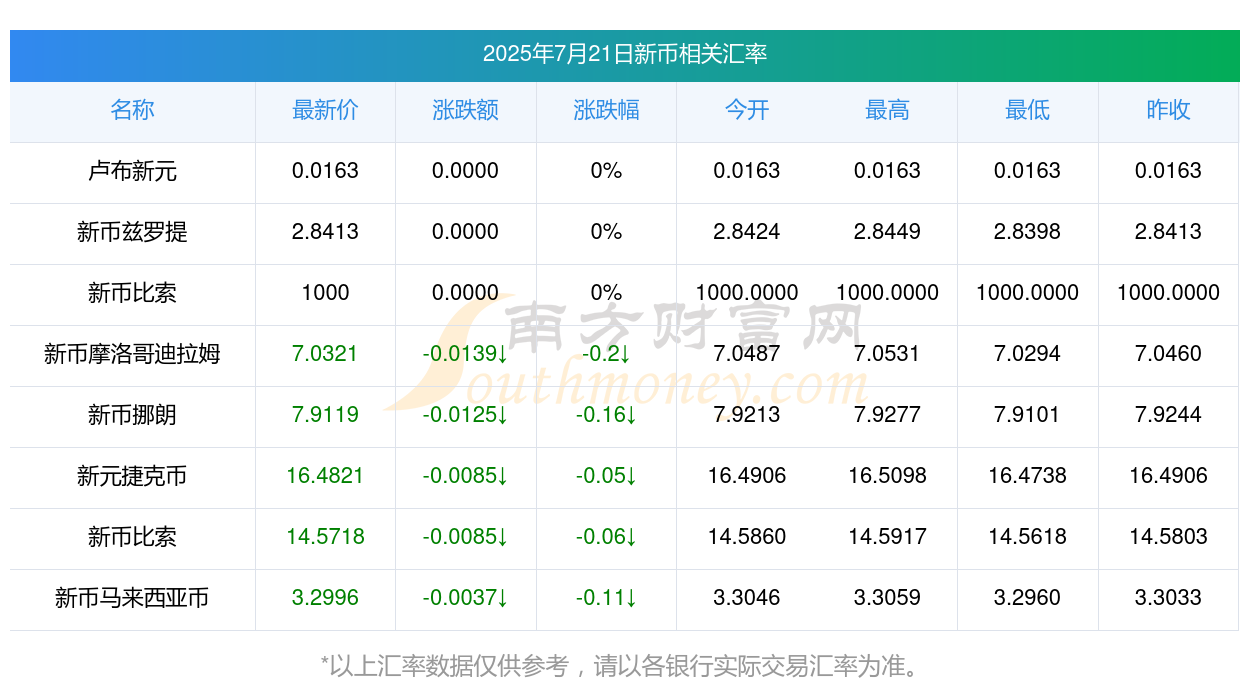
Task: Select the 最新价 column header
Action: coord(325,110)
